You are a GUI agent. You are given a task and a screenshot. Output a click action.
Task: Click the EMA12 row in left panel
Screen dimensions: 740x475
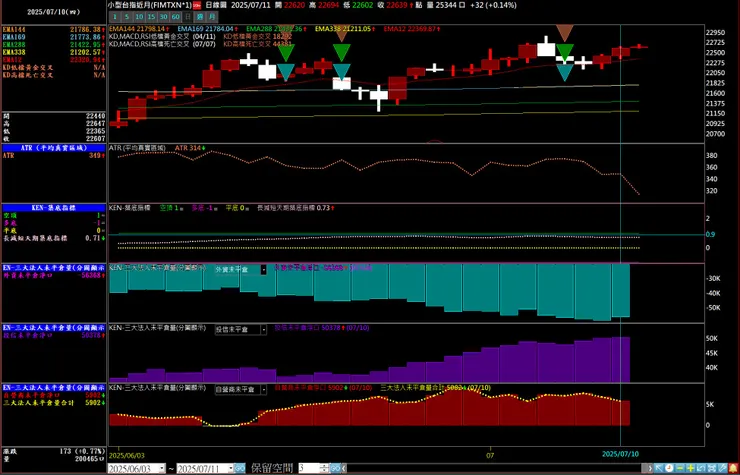point(54,60)
